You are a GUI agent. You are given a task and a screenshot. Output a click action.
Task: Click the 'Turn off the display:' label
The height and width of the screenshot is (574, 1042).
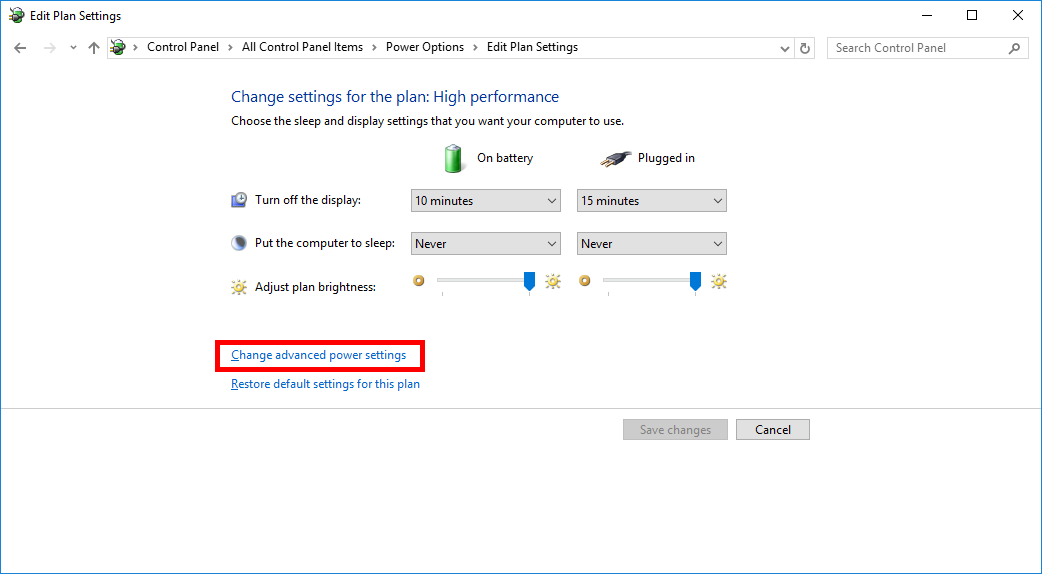(x=308, y=200)
